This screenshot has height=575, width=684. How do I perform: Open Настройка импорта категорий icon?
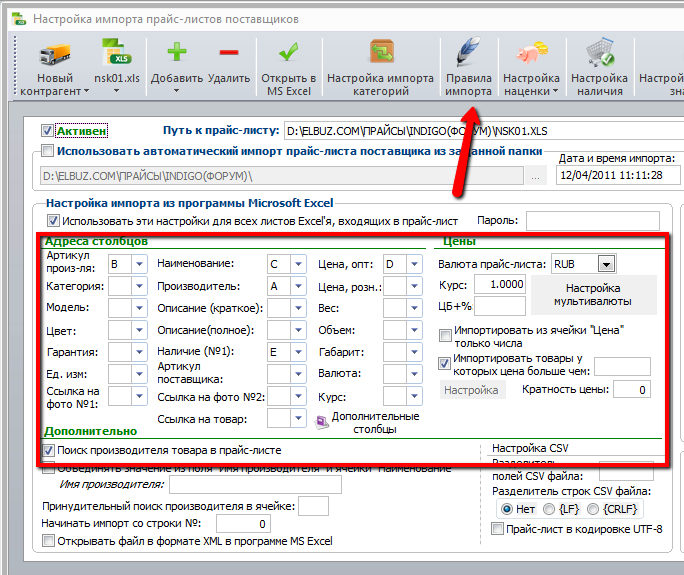pyautogui.click(x=382, y=52)
